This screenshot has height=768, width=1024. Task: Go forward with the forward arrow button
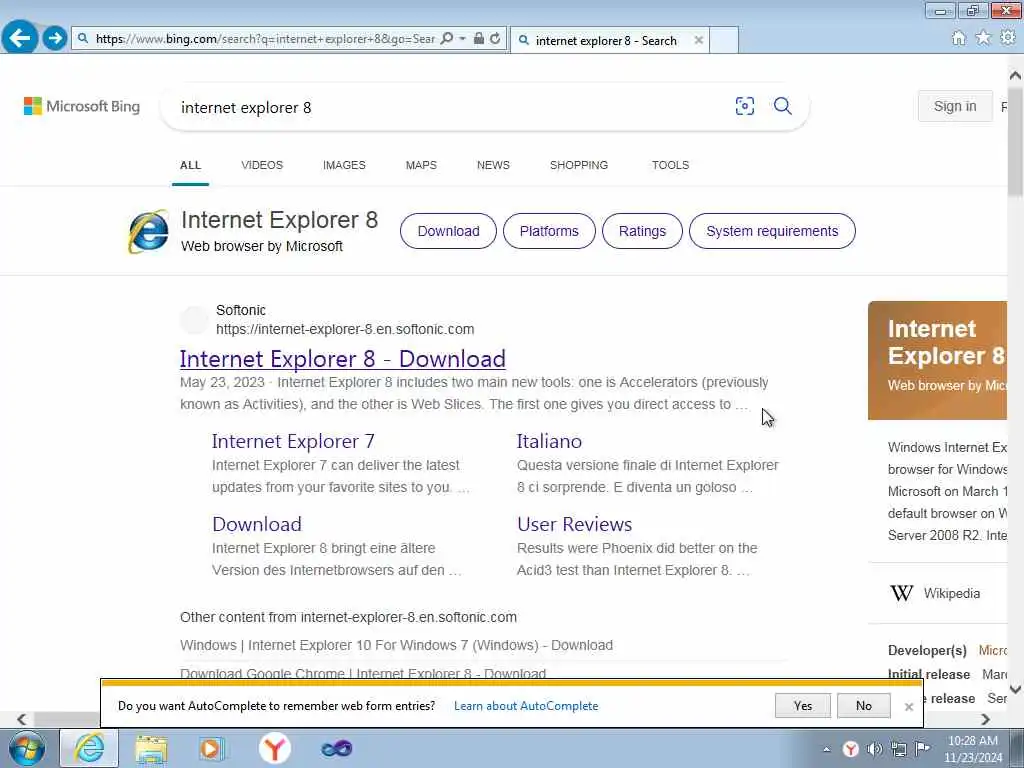point(55,38)
